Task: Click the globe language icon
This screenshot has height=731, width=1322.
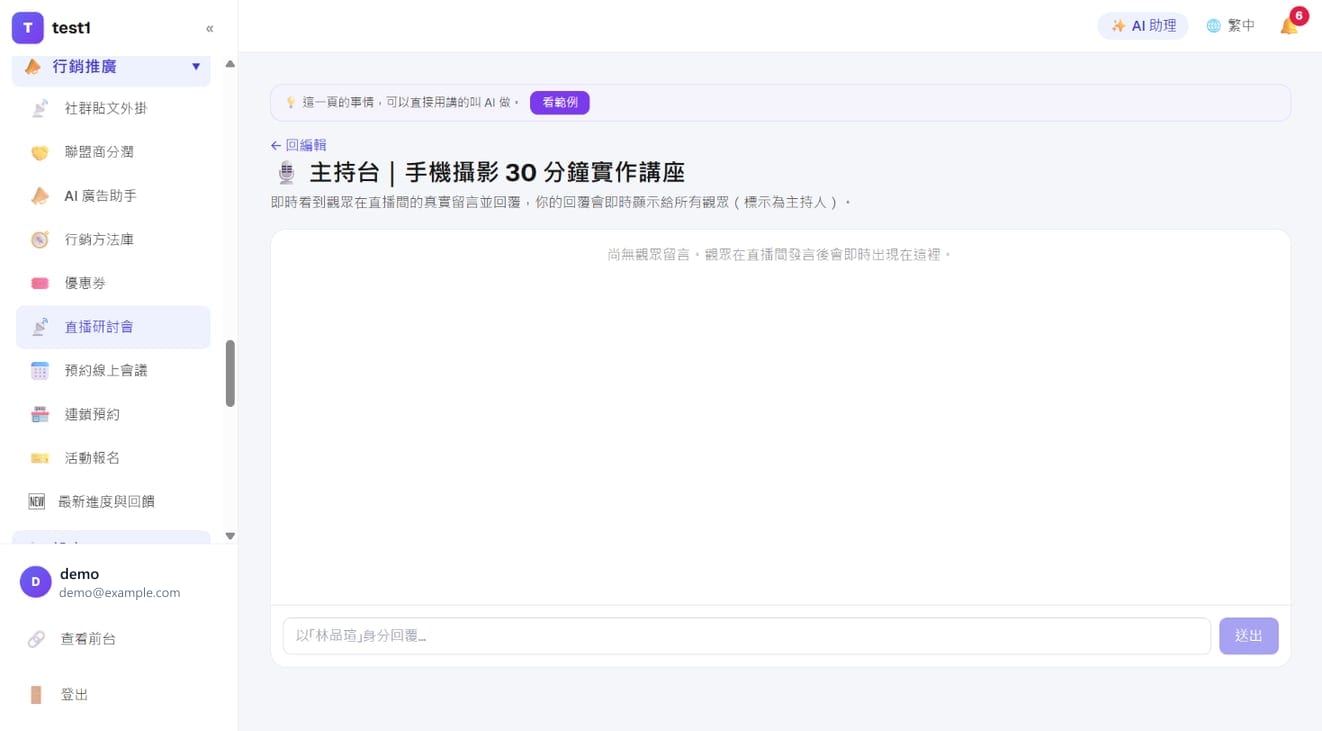Action: pyautogui.click(x=1213, y=26)
